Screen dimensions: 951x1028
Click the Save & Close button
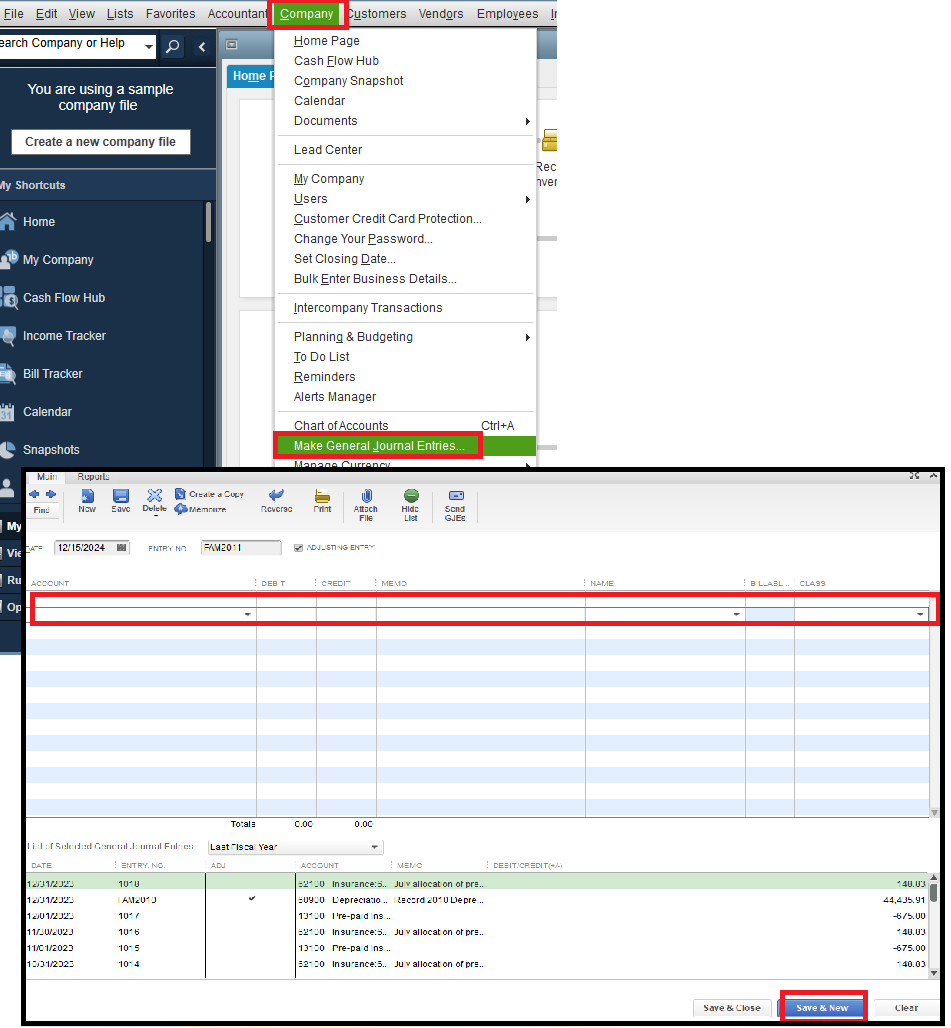coord(732,1008)
